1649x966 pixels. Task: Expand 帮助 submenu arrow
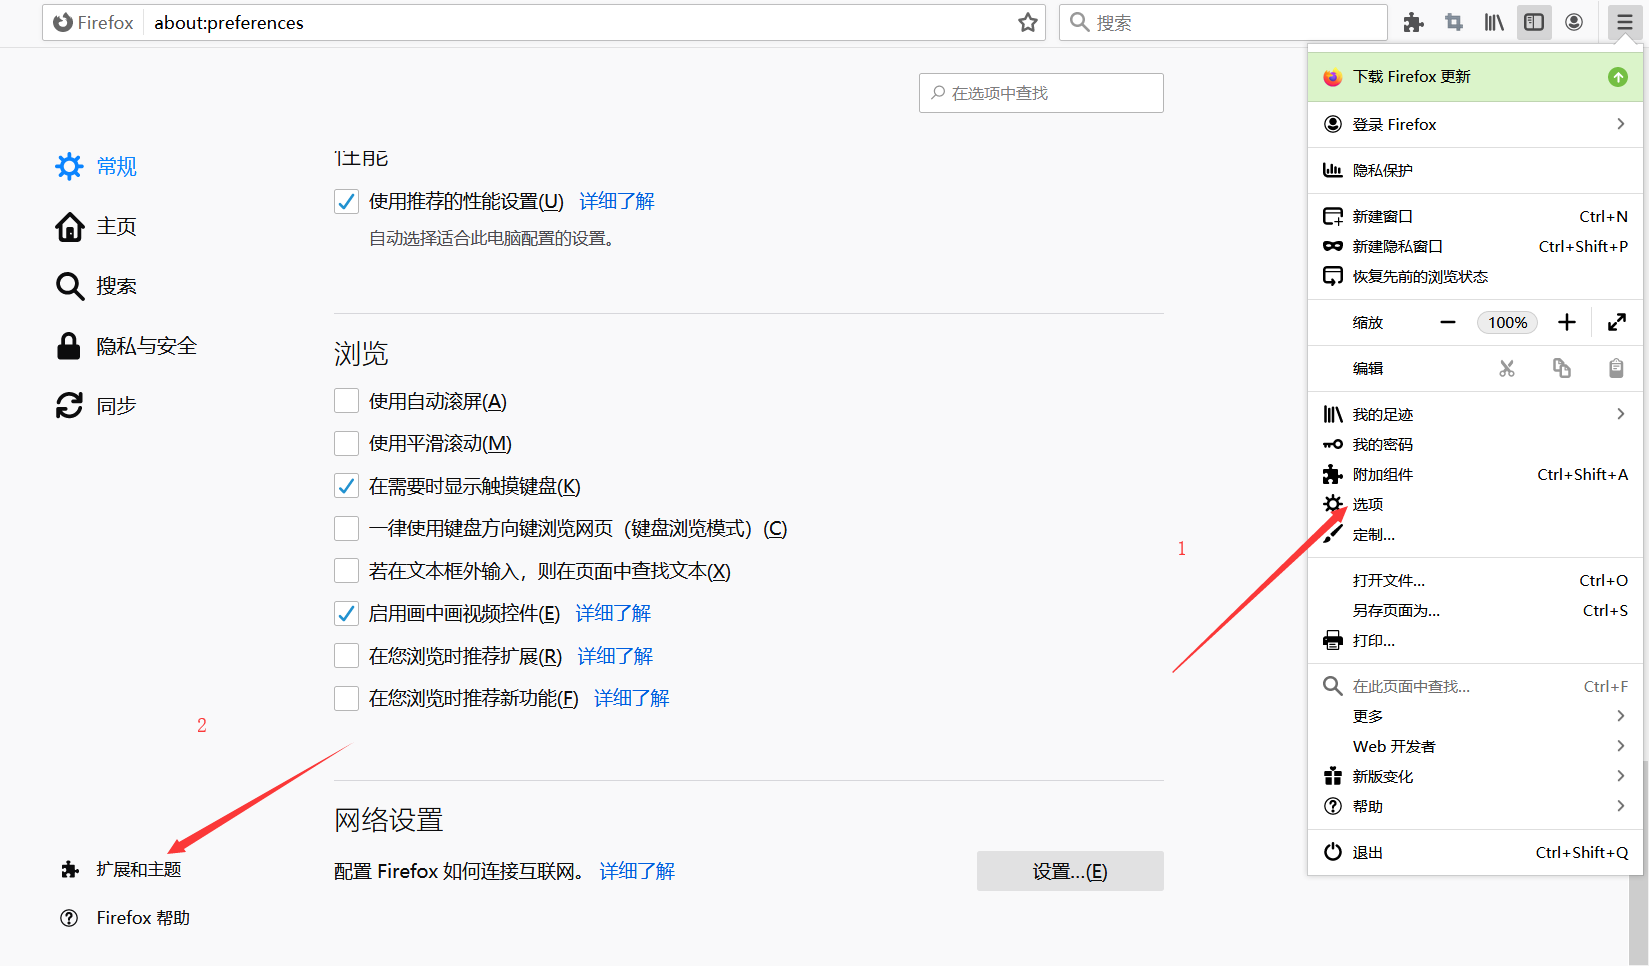click(x=1620, y=806)
